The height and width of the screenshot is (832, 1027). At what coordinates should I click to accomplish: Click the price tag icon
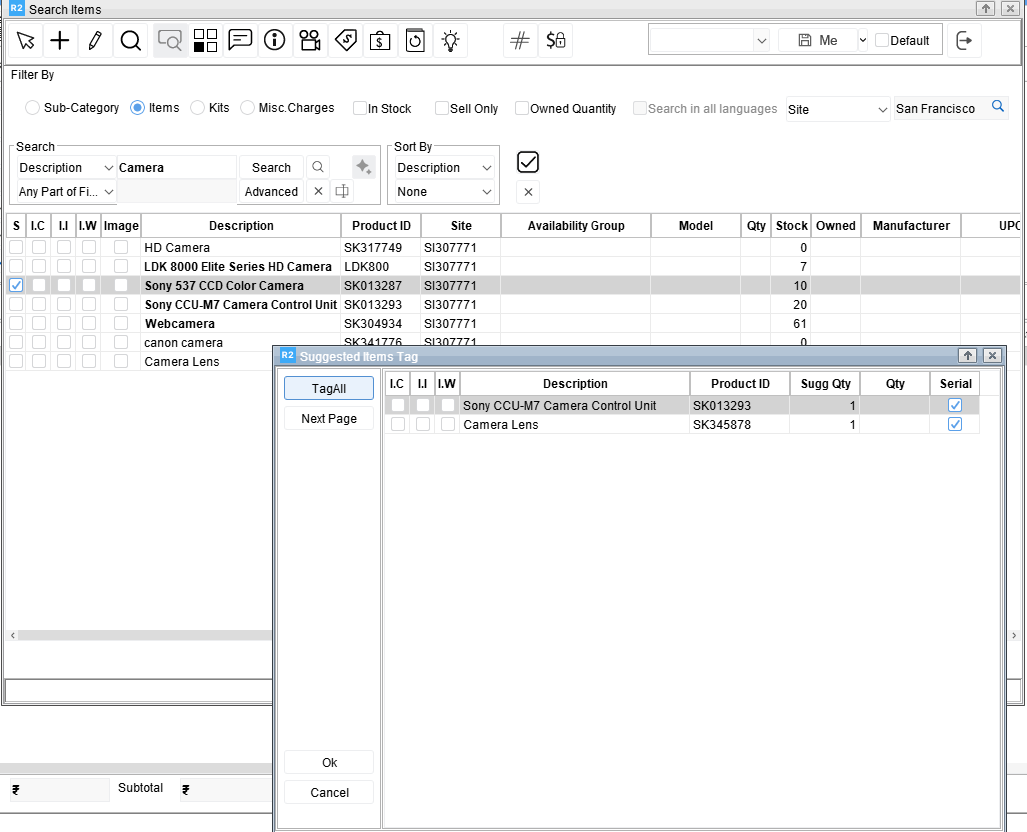345,41
